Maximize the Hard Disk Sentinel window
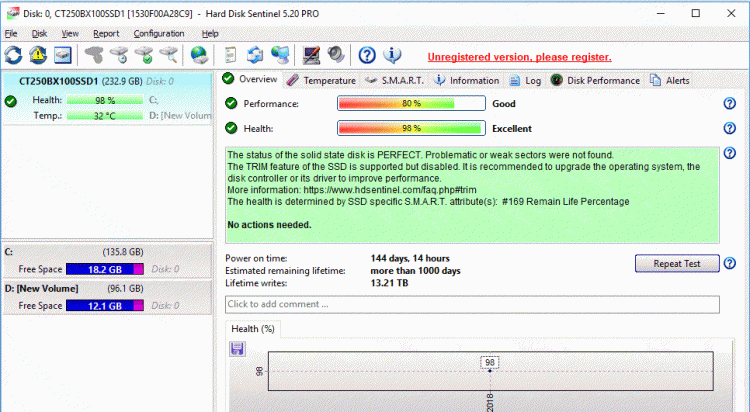 695,13
